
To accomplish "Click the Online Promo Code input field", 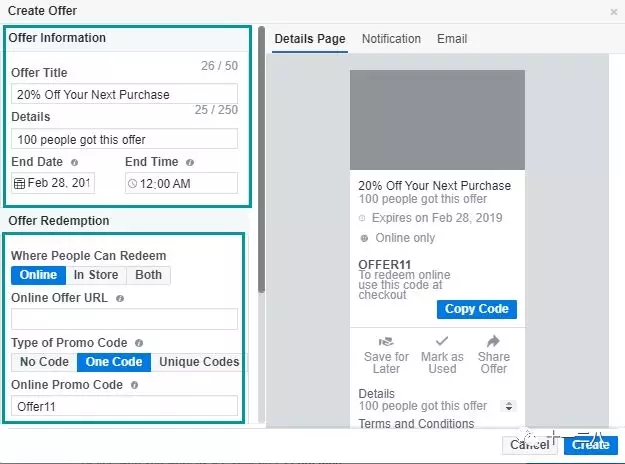I will click(x=124, y=406).
